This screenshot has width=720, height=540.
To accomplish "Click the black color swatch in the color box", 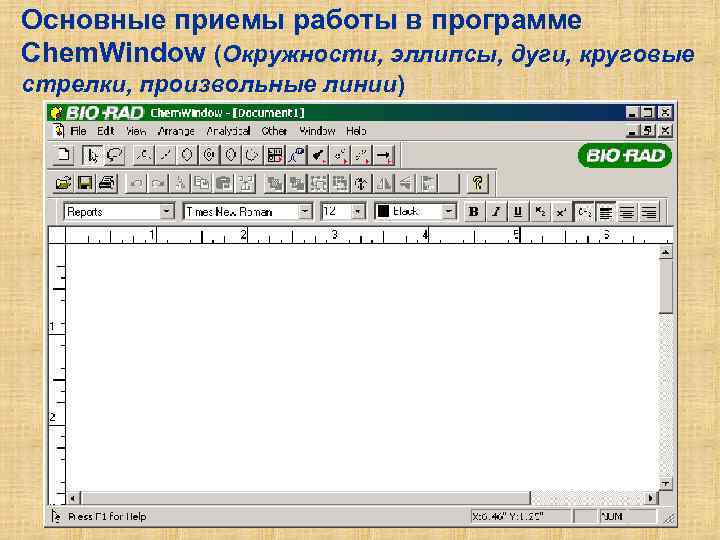I will (x=383, y=211).
